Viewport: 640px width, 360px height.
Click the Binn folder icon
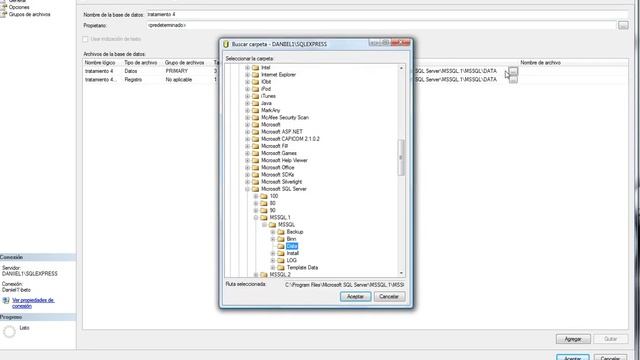click(281, 239)
